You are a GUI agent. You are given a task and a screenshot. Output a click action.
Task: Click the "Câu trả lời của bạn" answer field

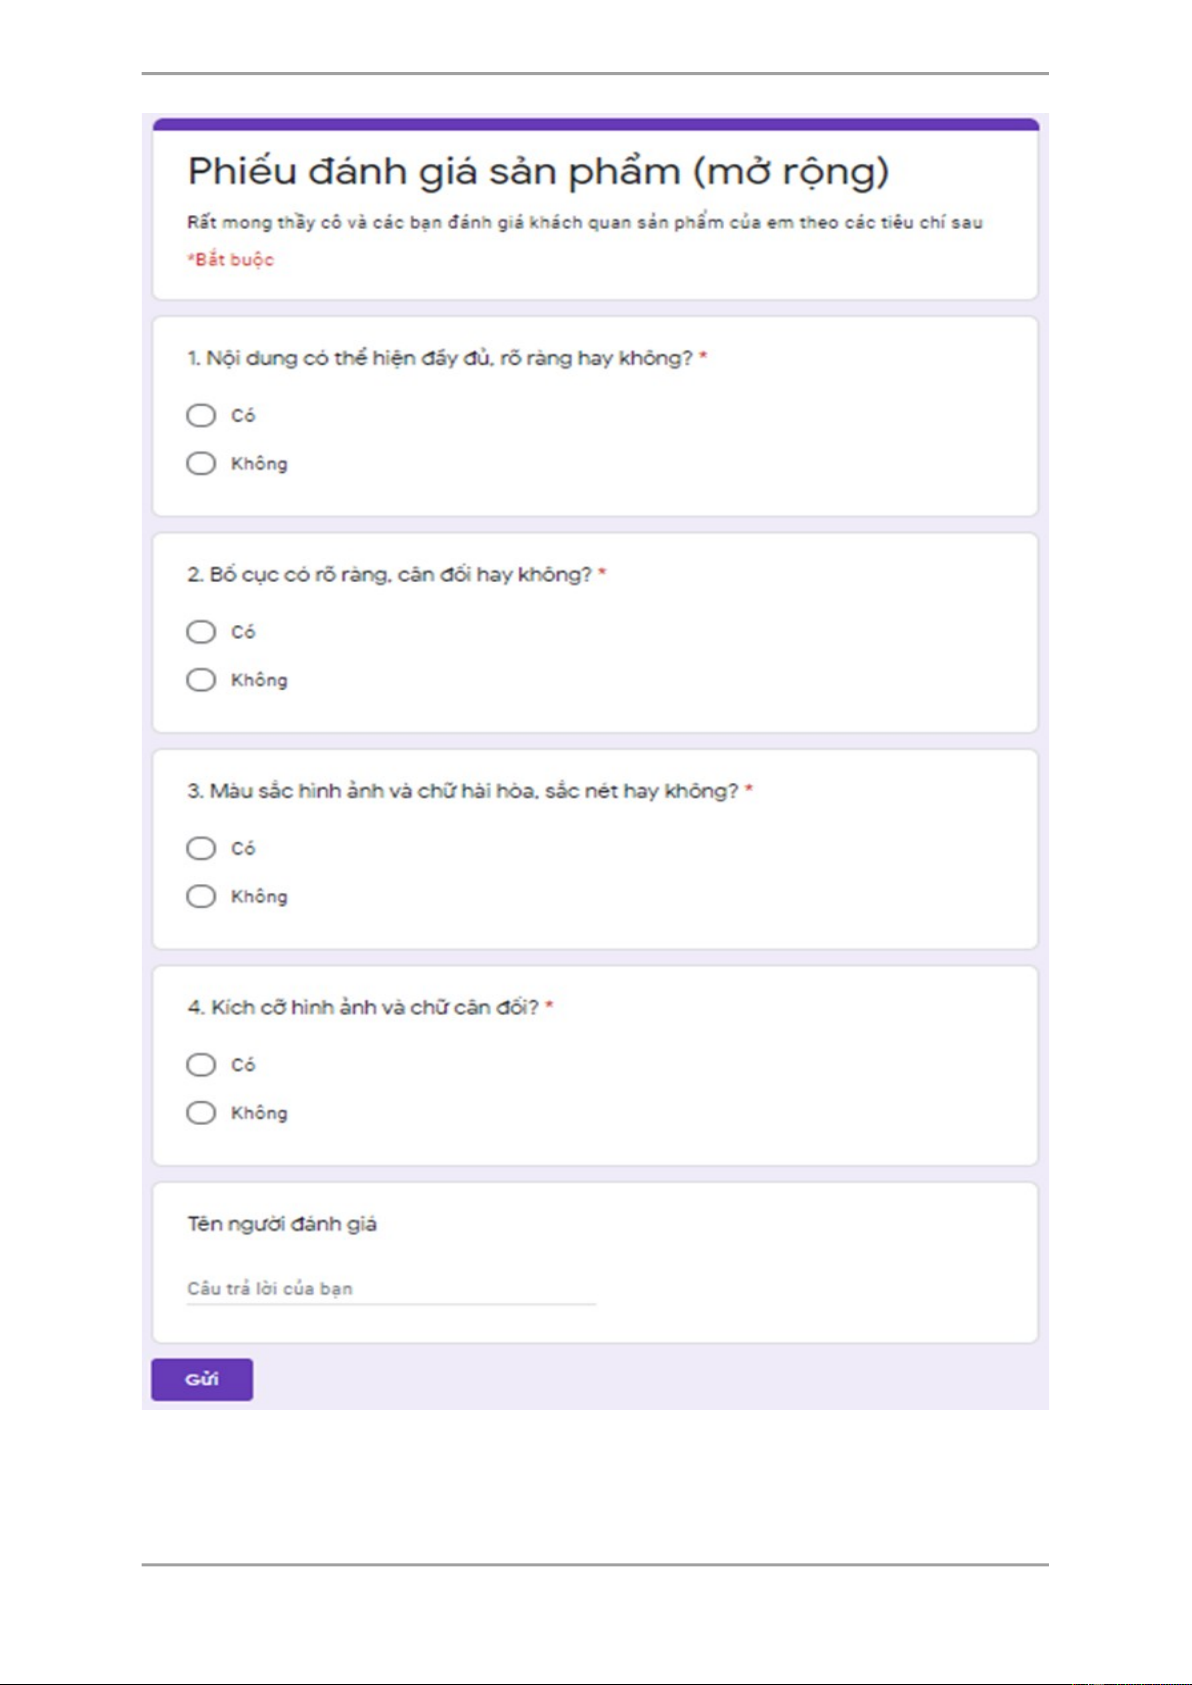[390, 1289]
